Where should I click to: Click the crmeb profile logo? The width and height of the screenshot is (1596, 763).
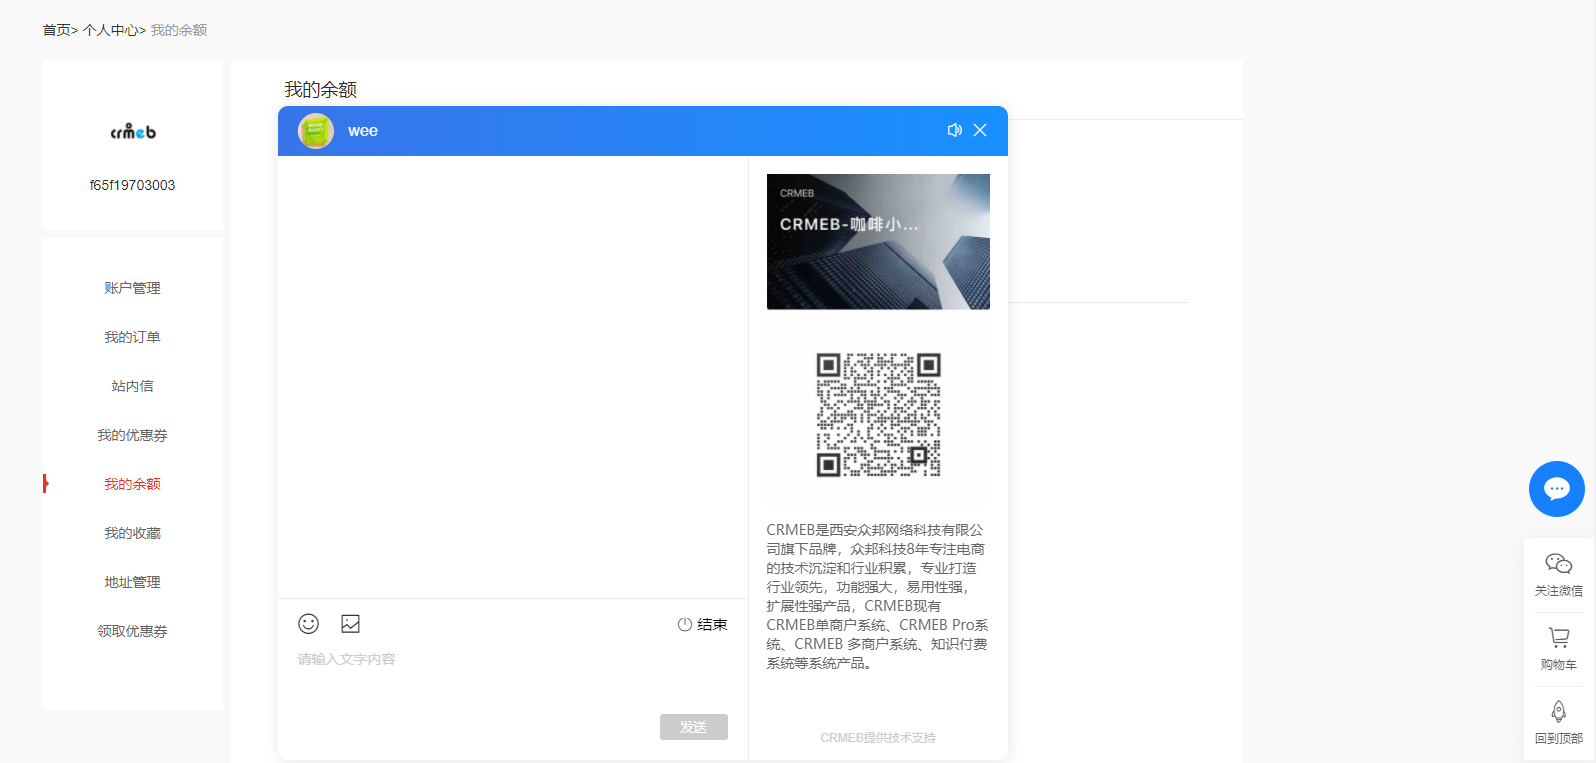133,131
